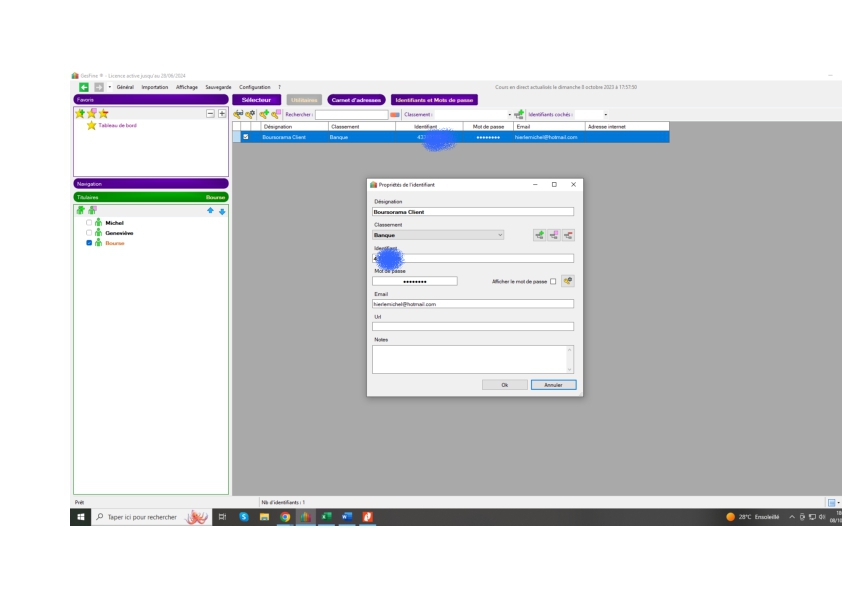This screenshot has height=595, width=842.
Task: Click the first green person icon in Titulaires toolbar
Action: coord(80,210)
